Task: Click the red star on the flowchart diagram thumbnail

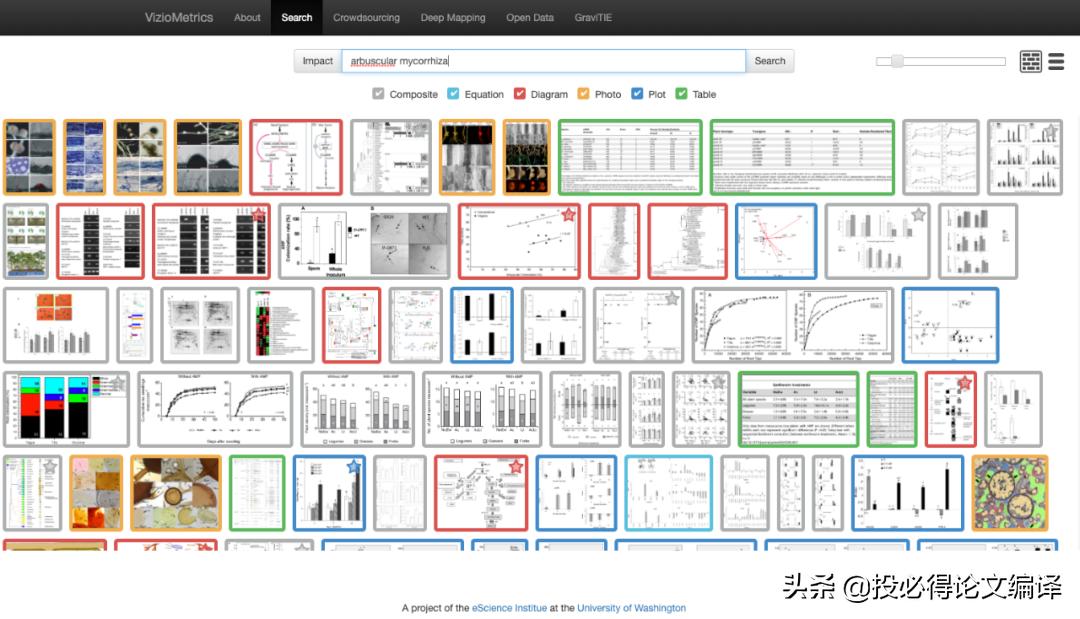Action: point(515,467)
